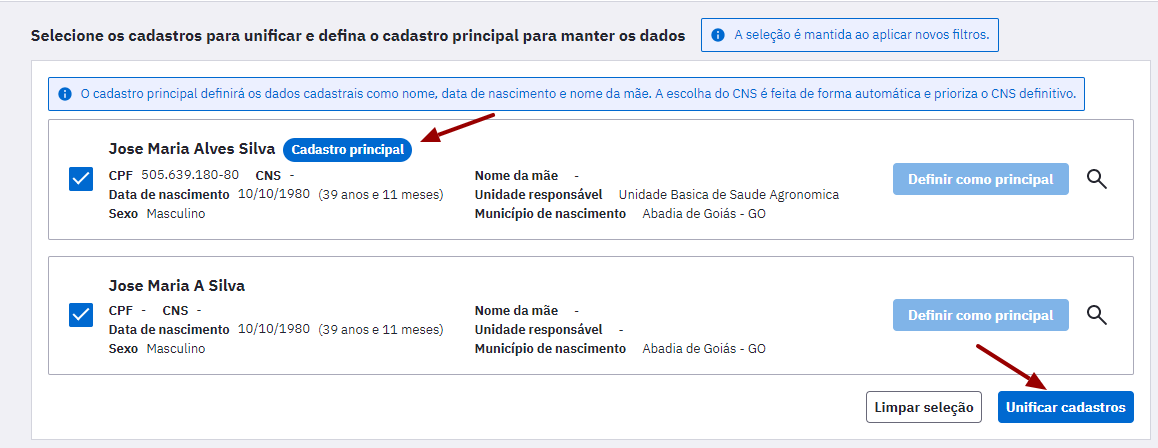Screen dimensions: 1158x448
Task: Click the 'Cadastro principal' badge
Action: click(x=348, y=150)
